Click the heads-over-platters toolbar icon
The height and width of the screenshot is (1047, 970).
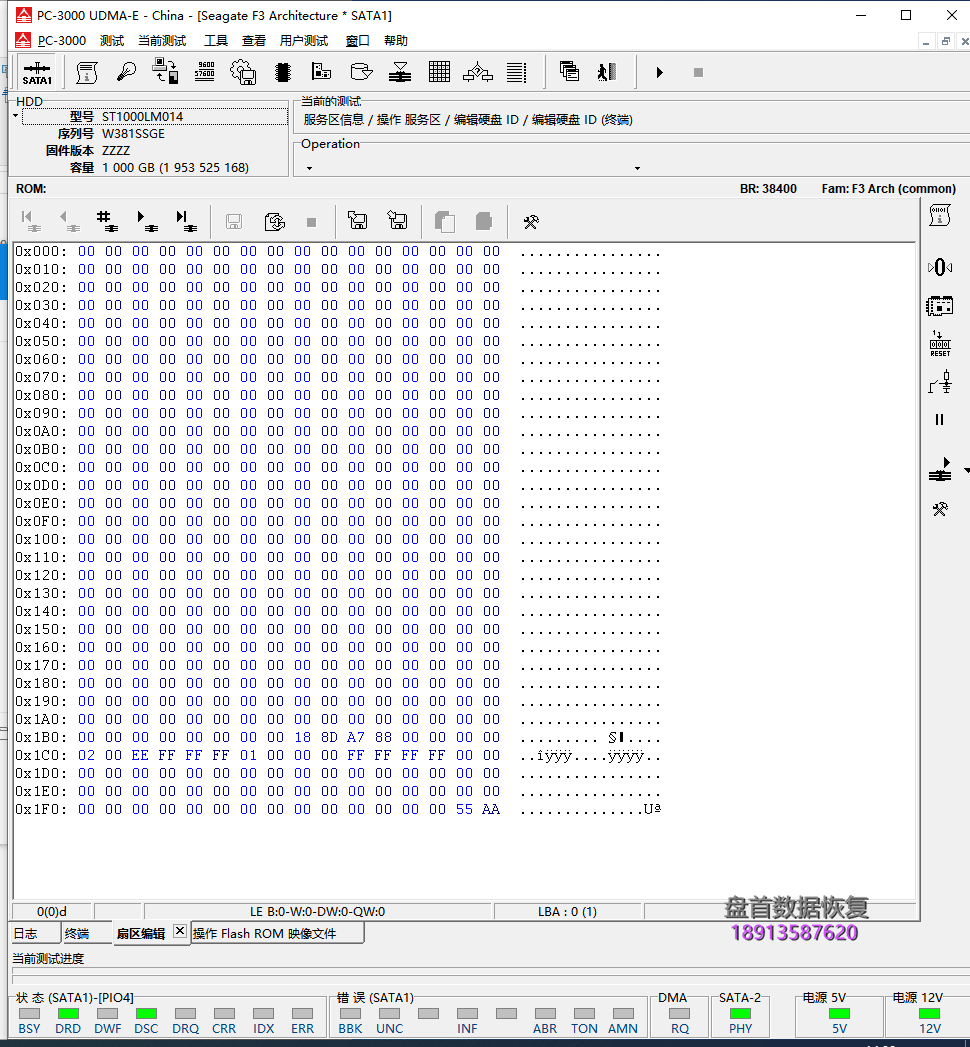tap(400, 72)
